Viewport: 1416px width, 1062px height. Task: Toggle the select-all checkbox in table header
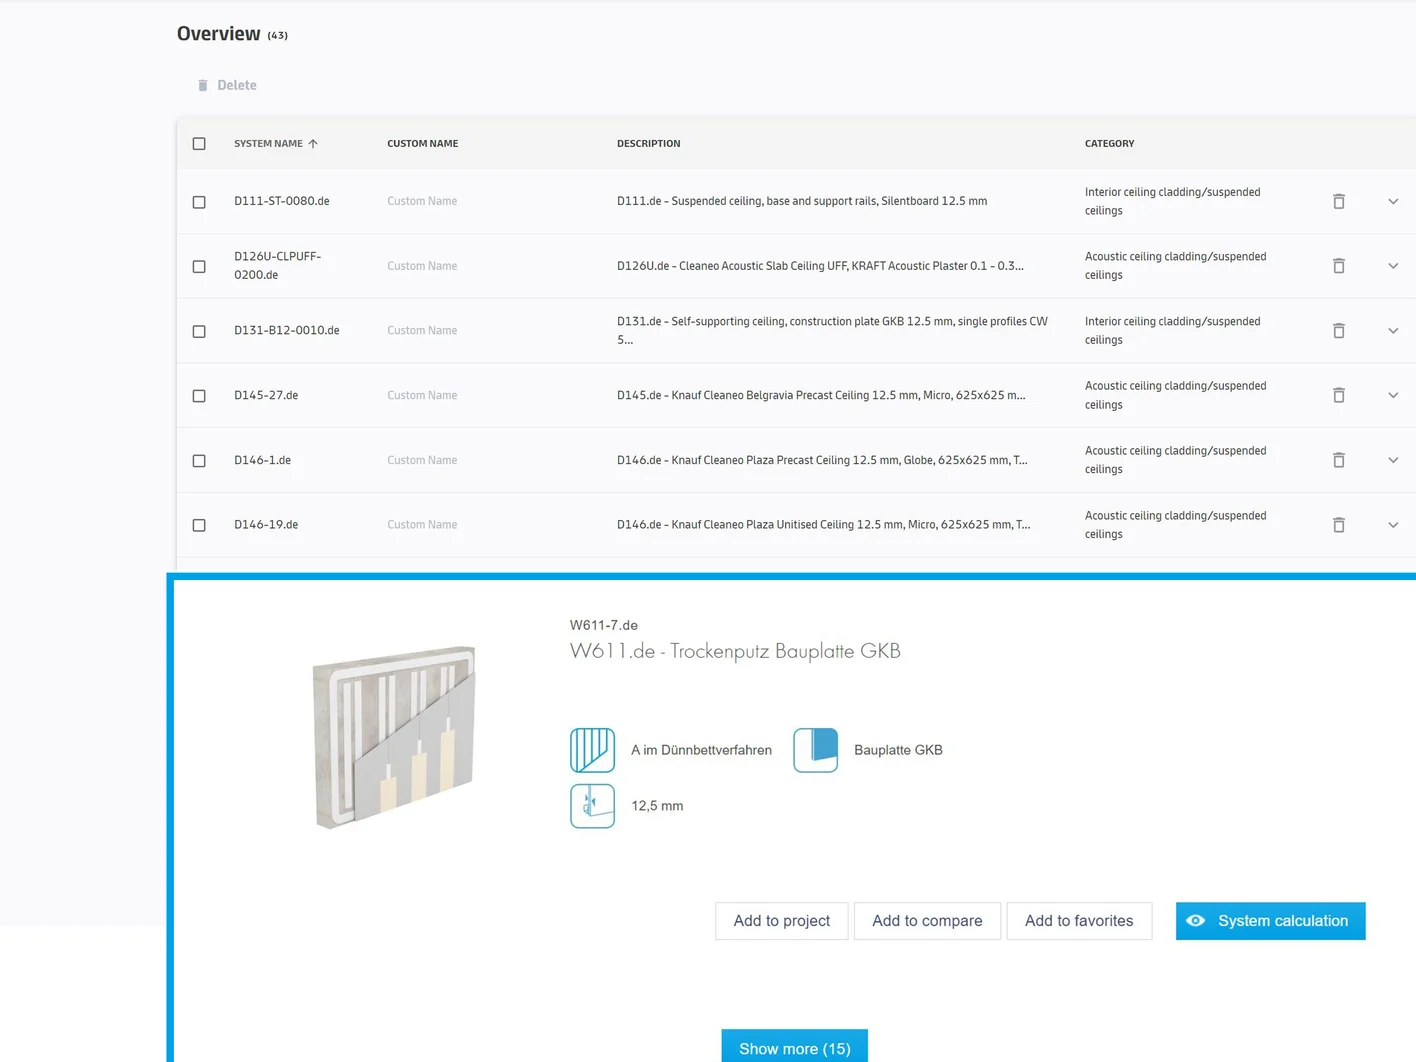pyautogui.click(x=199, y=144)
